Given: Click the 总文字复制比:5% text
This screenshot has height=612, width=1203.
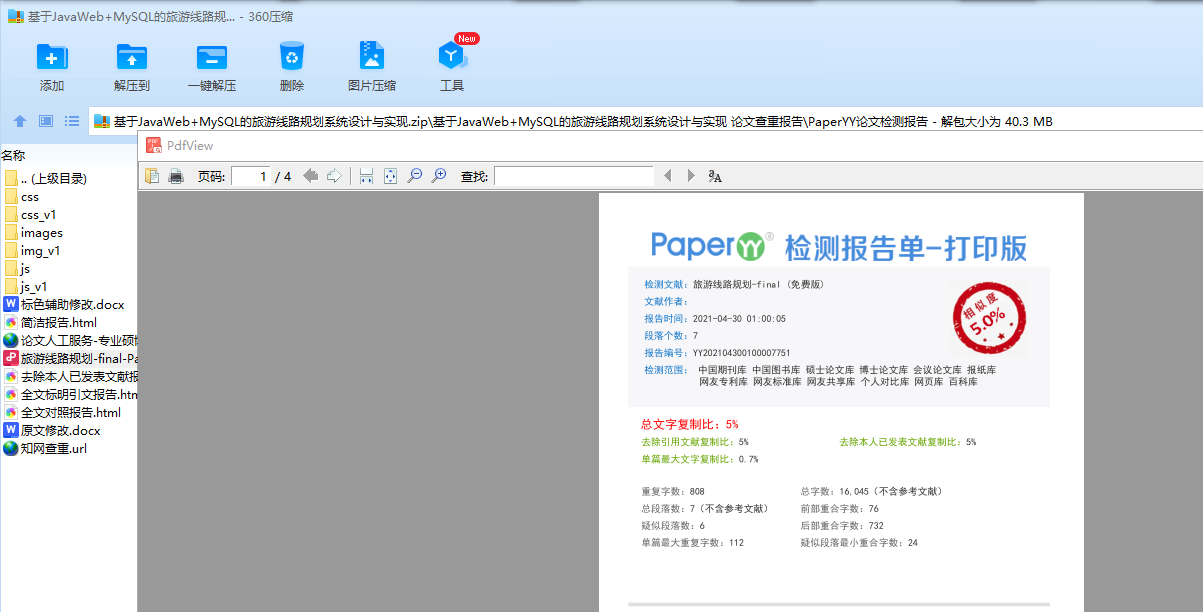Looking at the screenshot, I should pyautogui.click(x=689, y=424).
